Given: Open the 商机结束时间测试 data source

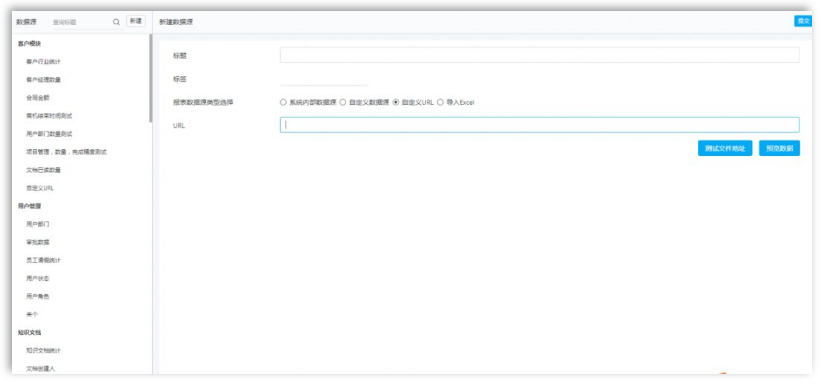Looking at the screenshot, I should [49, 116].
